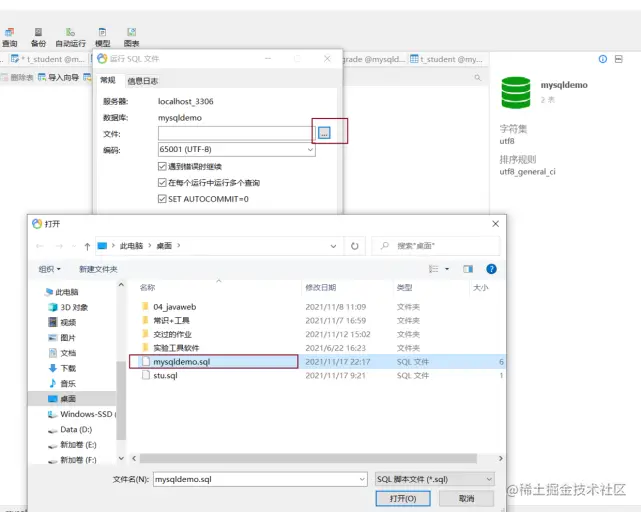This screenshot has height=512, width=641.
Task: Expand the recent locations chevron
Action: 74,246
